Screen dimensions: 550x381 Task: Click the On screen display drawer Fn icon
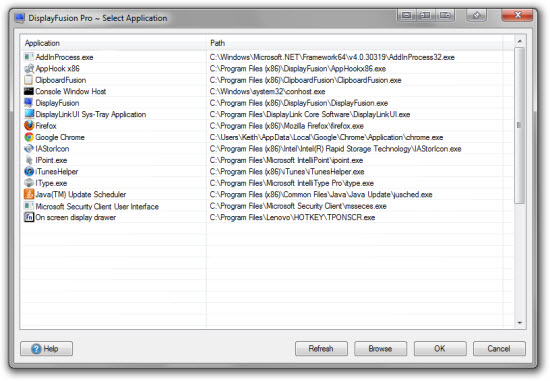pos(29,217)
